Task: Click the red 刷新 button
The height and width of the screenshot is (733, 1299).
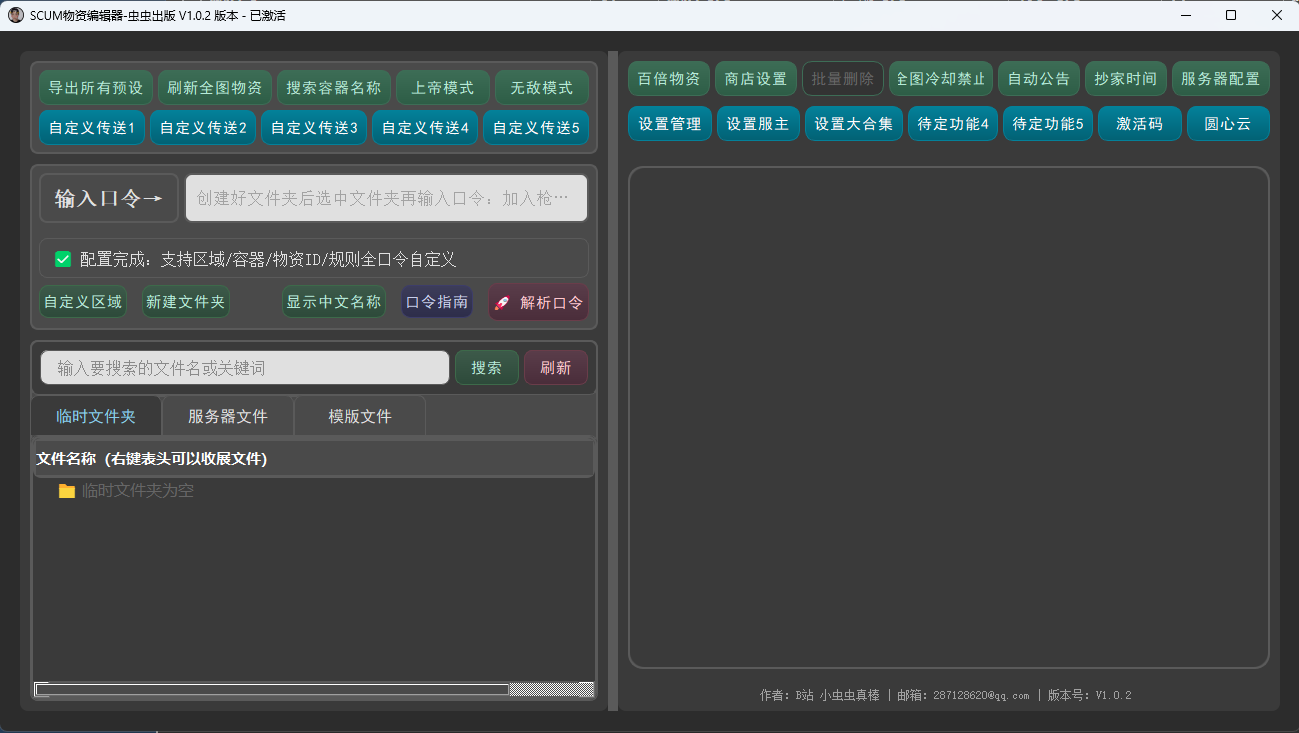Action: pyautogui.click(x=555, y=368)
